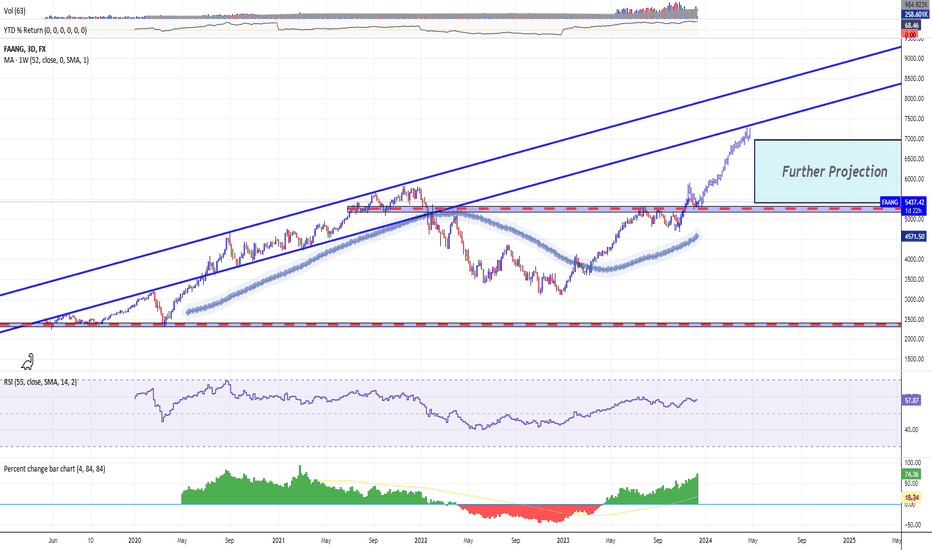Select the Further Projection text box
Viewport: 932px width, 550px height.
coord(820,171)
